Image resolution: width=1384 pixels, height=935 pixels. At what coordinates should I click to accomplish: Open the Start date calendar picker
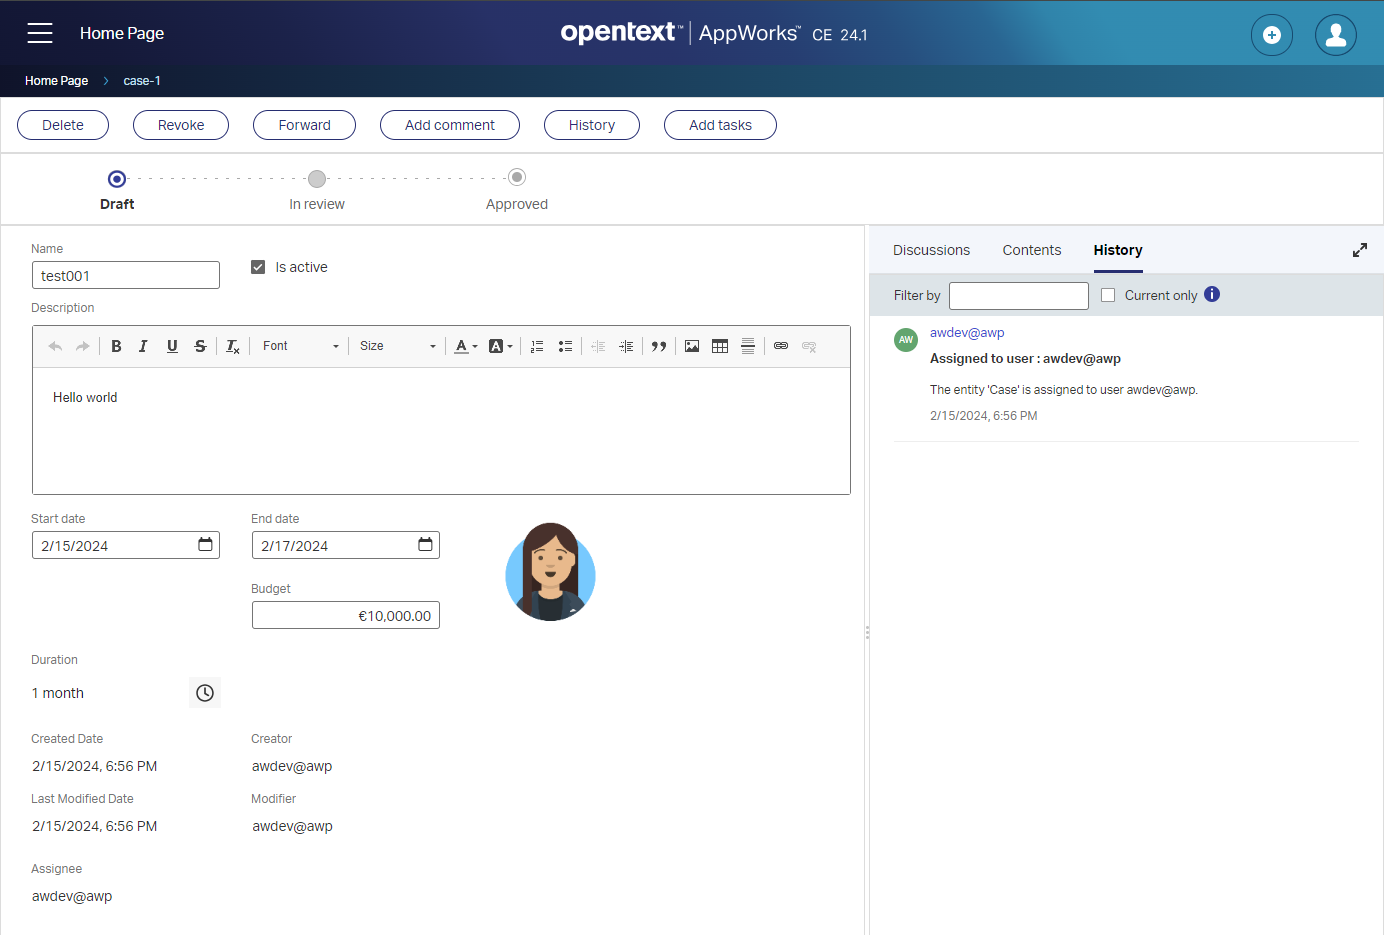(x=205, y=545)
